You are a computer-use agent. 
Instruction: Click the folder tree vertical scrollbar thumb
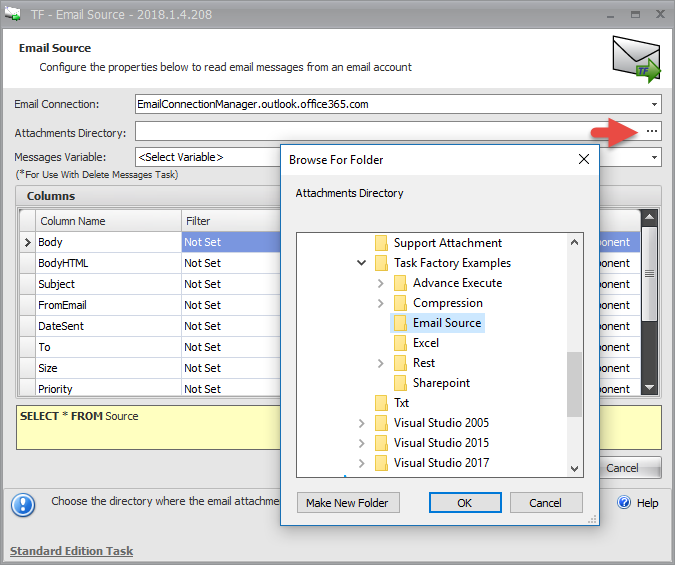[574, 384]
